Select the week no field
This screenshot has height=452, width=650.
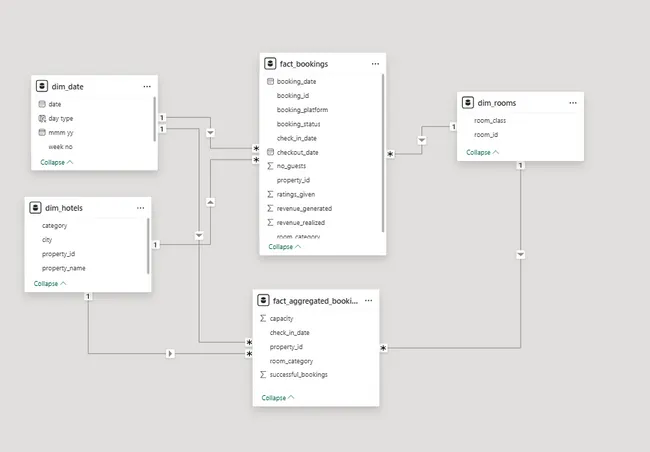point(60,146)
